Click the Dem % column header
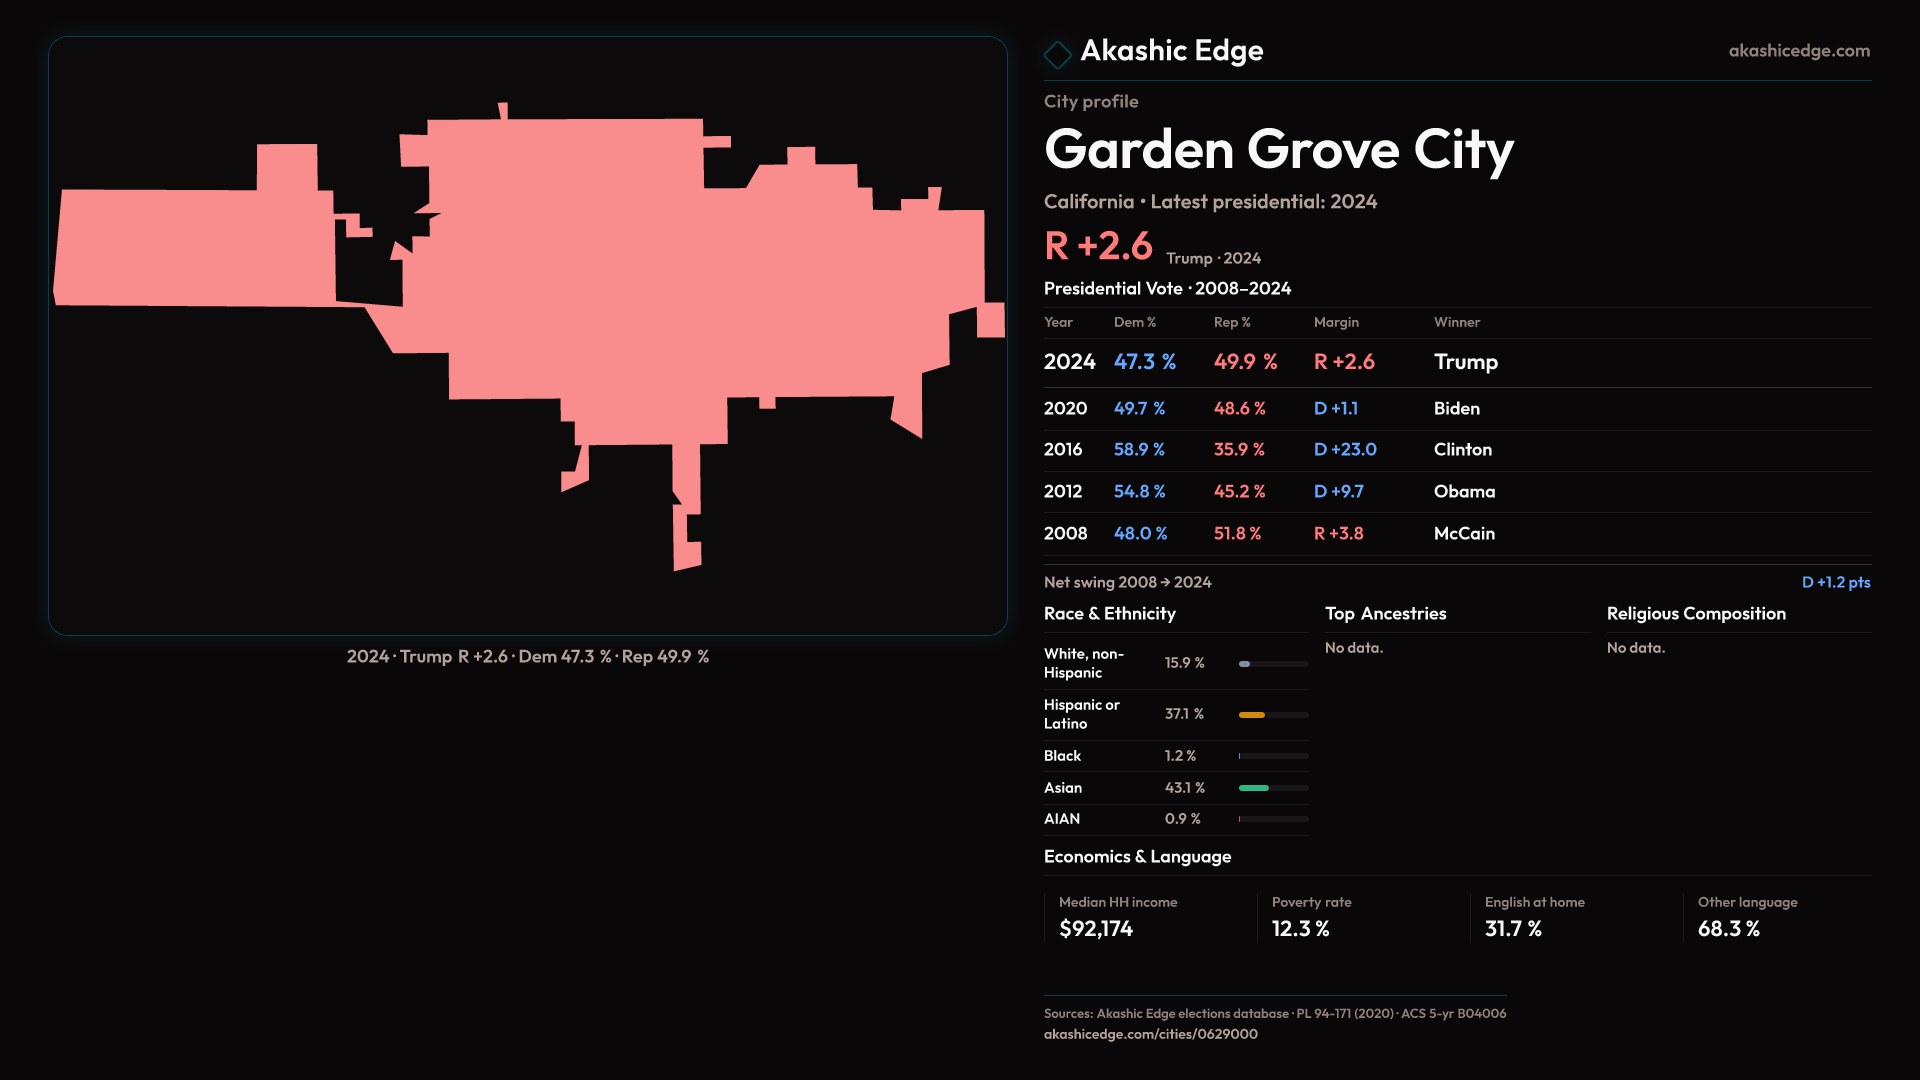 tap(1134, 323)
